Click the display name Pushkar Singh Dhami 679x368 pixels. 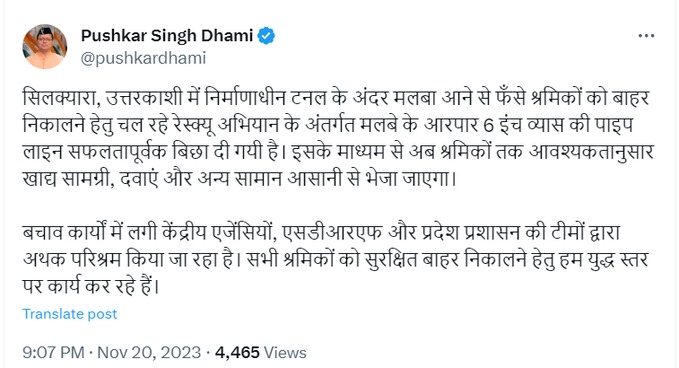click(x=167, y=36)
